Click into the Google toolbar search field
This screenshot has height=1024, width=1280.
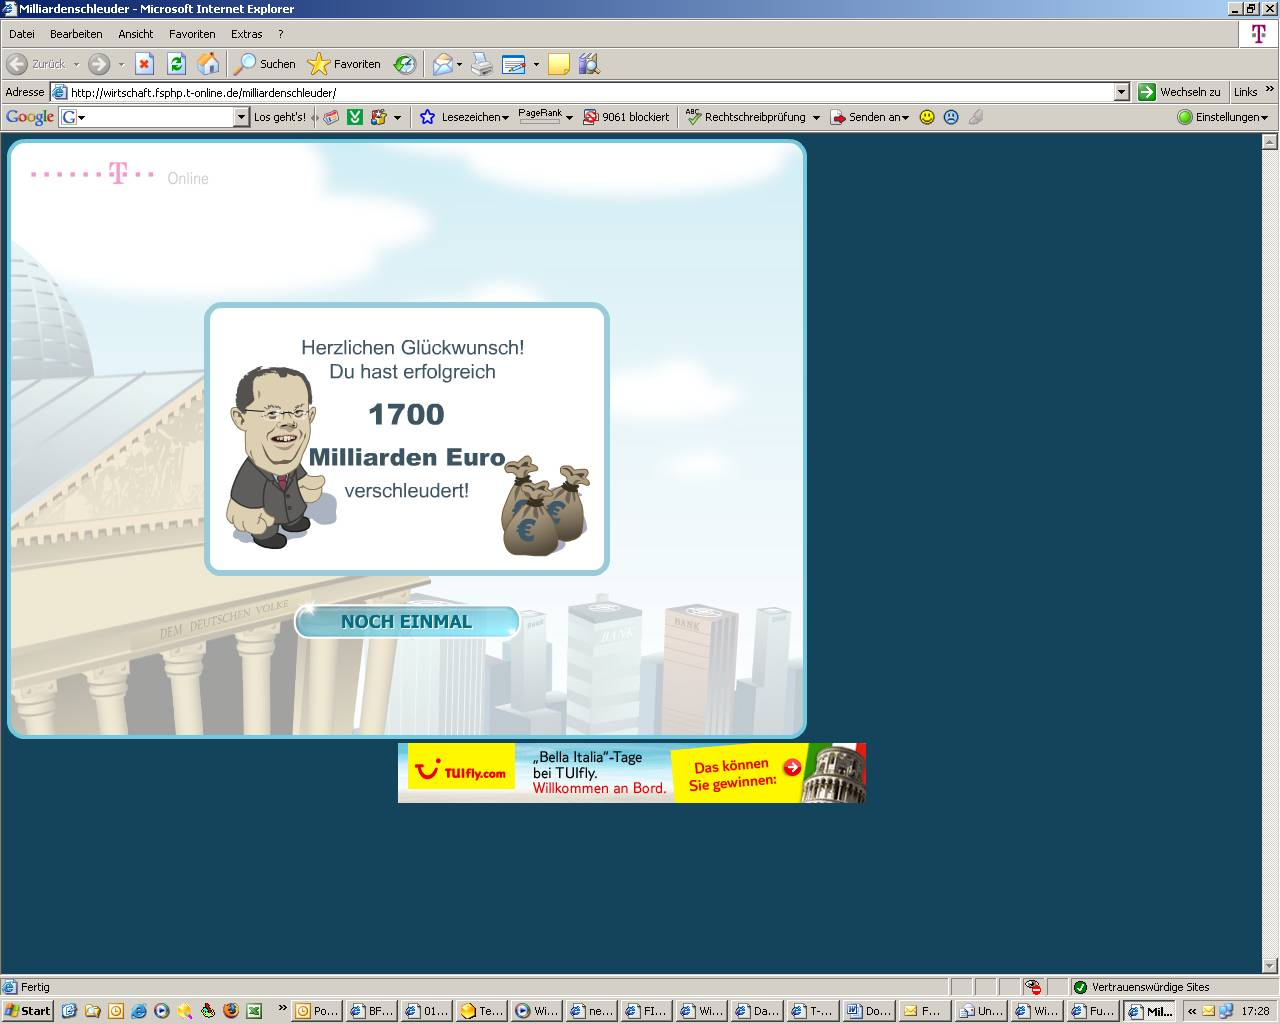[154, 117]
